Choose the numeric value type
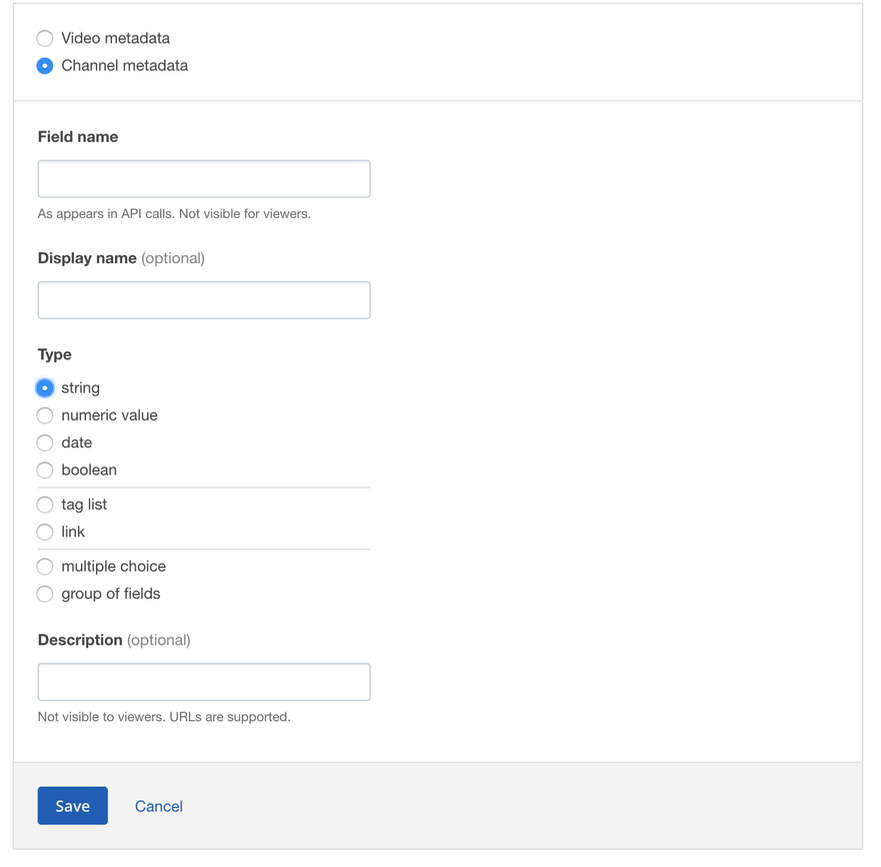This screenshot has height=867, width=881. [x=45, y=415]
